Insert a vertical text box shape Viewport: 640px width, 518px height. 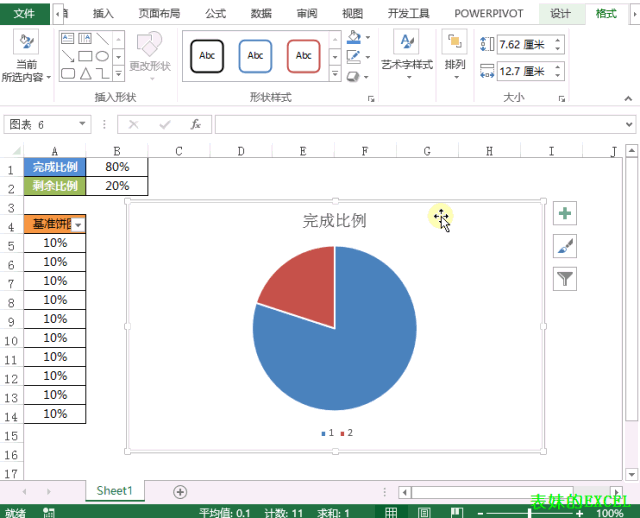click(85, 38)
